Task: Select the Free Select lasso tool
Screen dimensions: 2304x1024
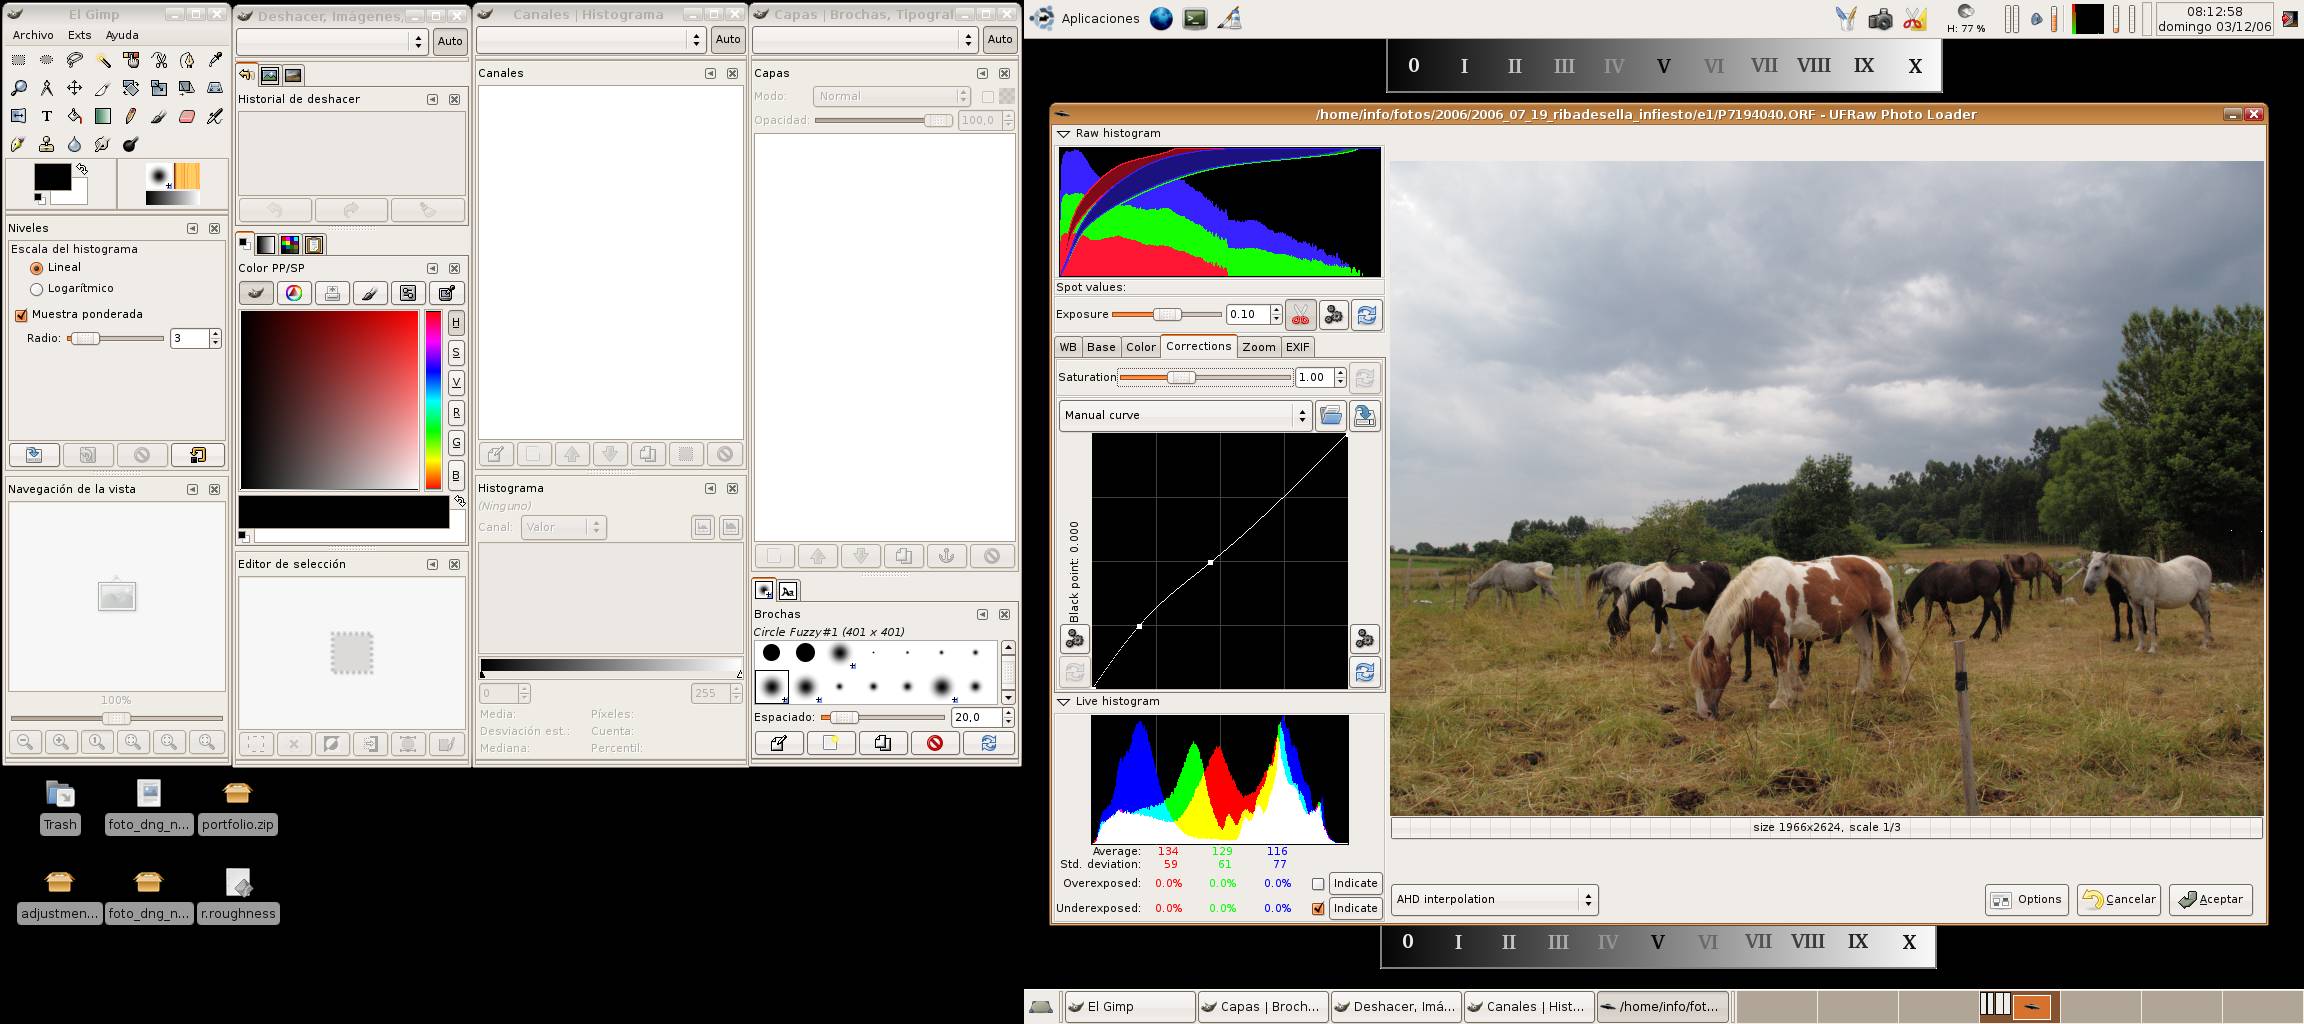Action: pyautogui.click(x=74, y=60)
